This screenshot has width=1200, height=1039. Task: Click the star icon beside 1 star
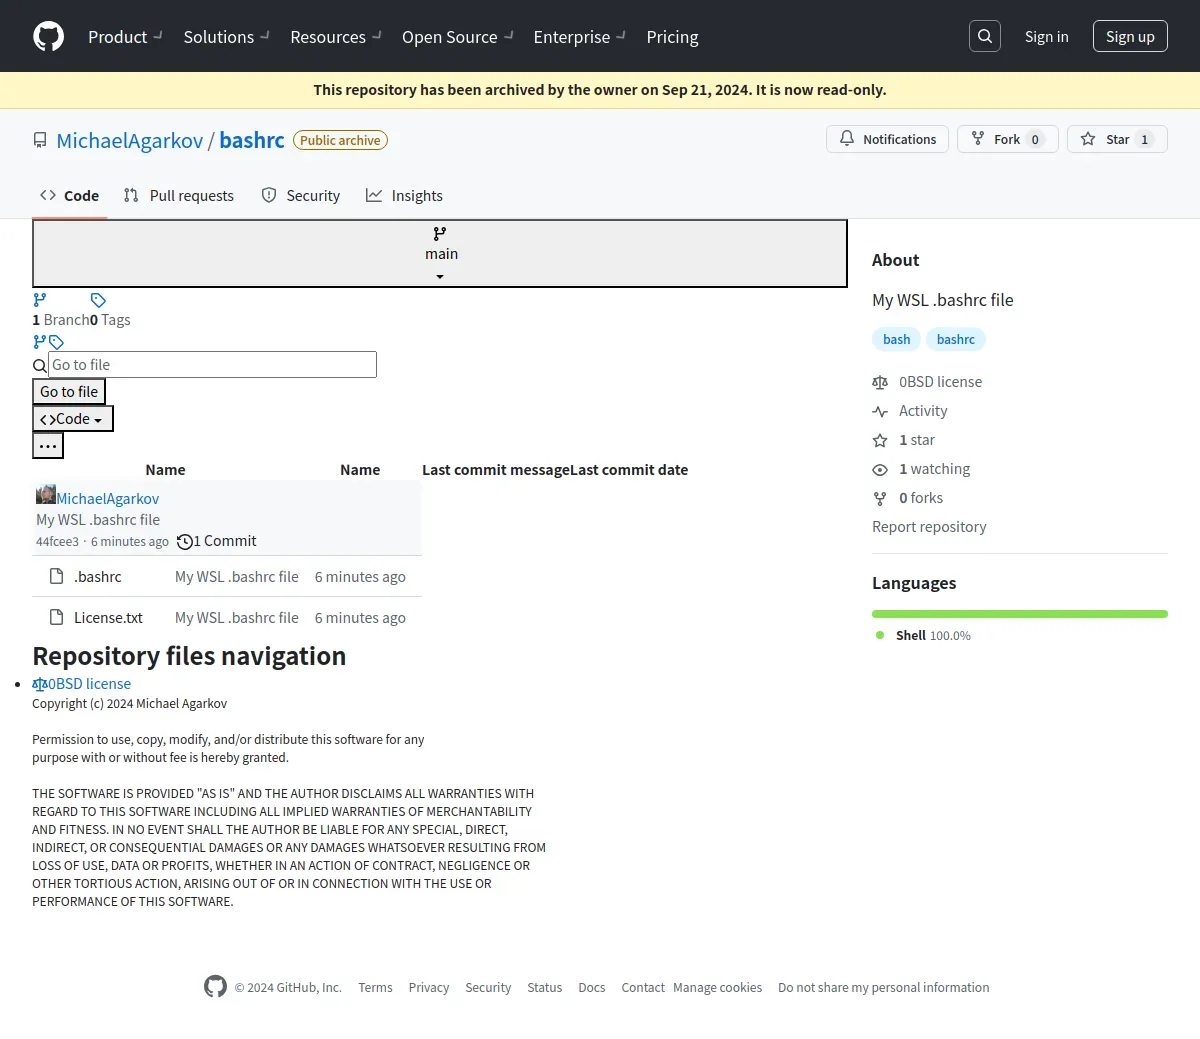tap(880, 440)
